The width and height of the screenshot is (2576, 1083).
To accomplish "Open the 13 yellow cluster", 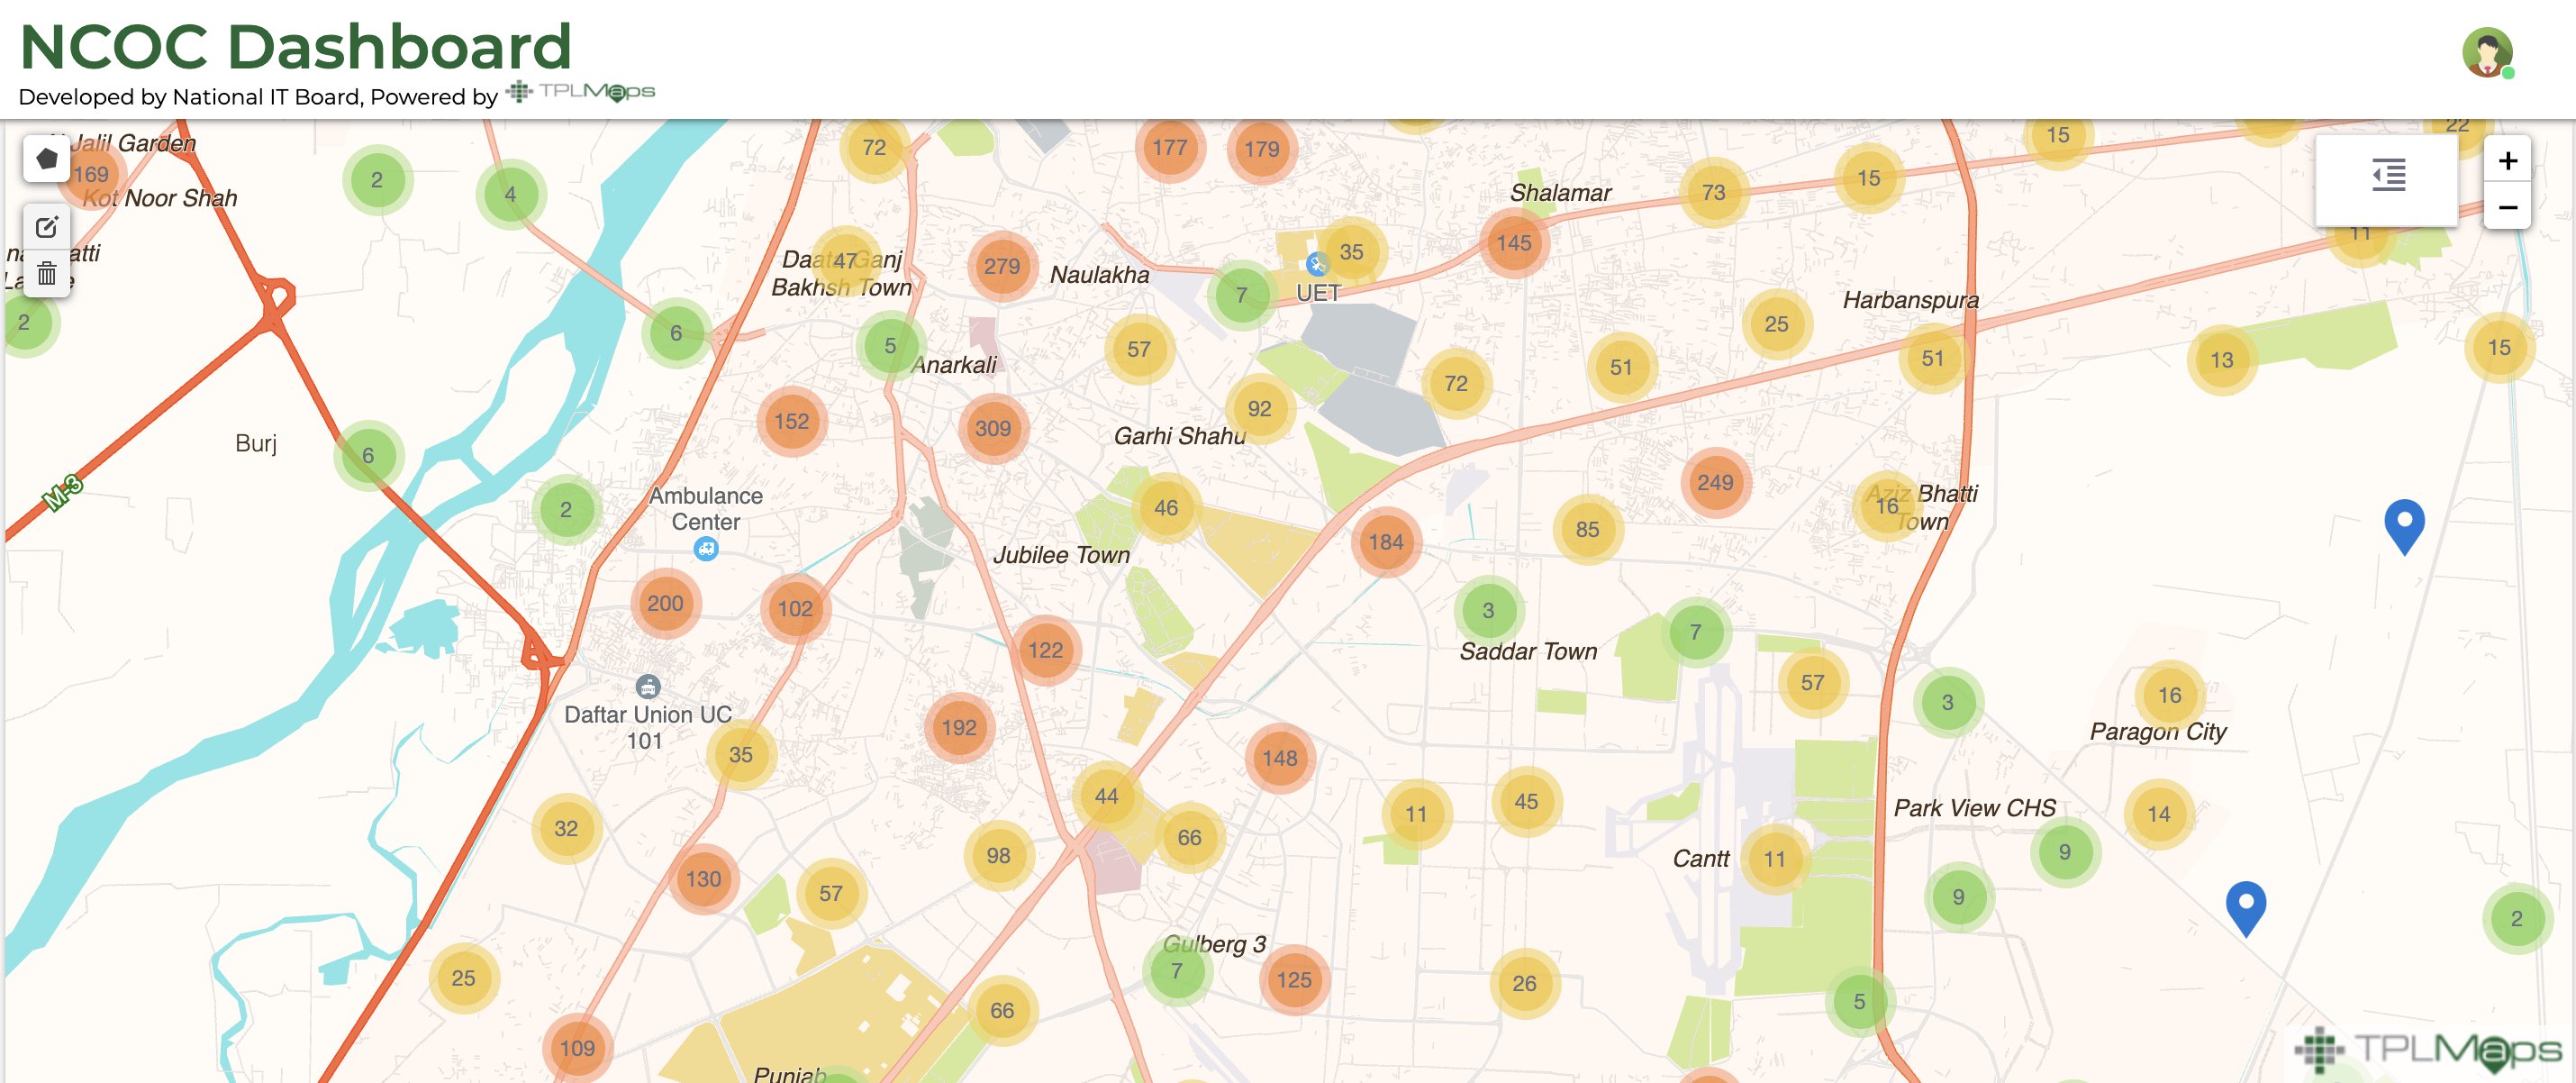I will [2221, 360].
